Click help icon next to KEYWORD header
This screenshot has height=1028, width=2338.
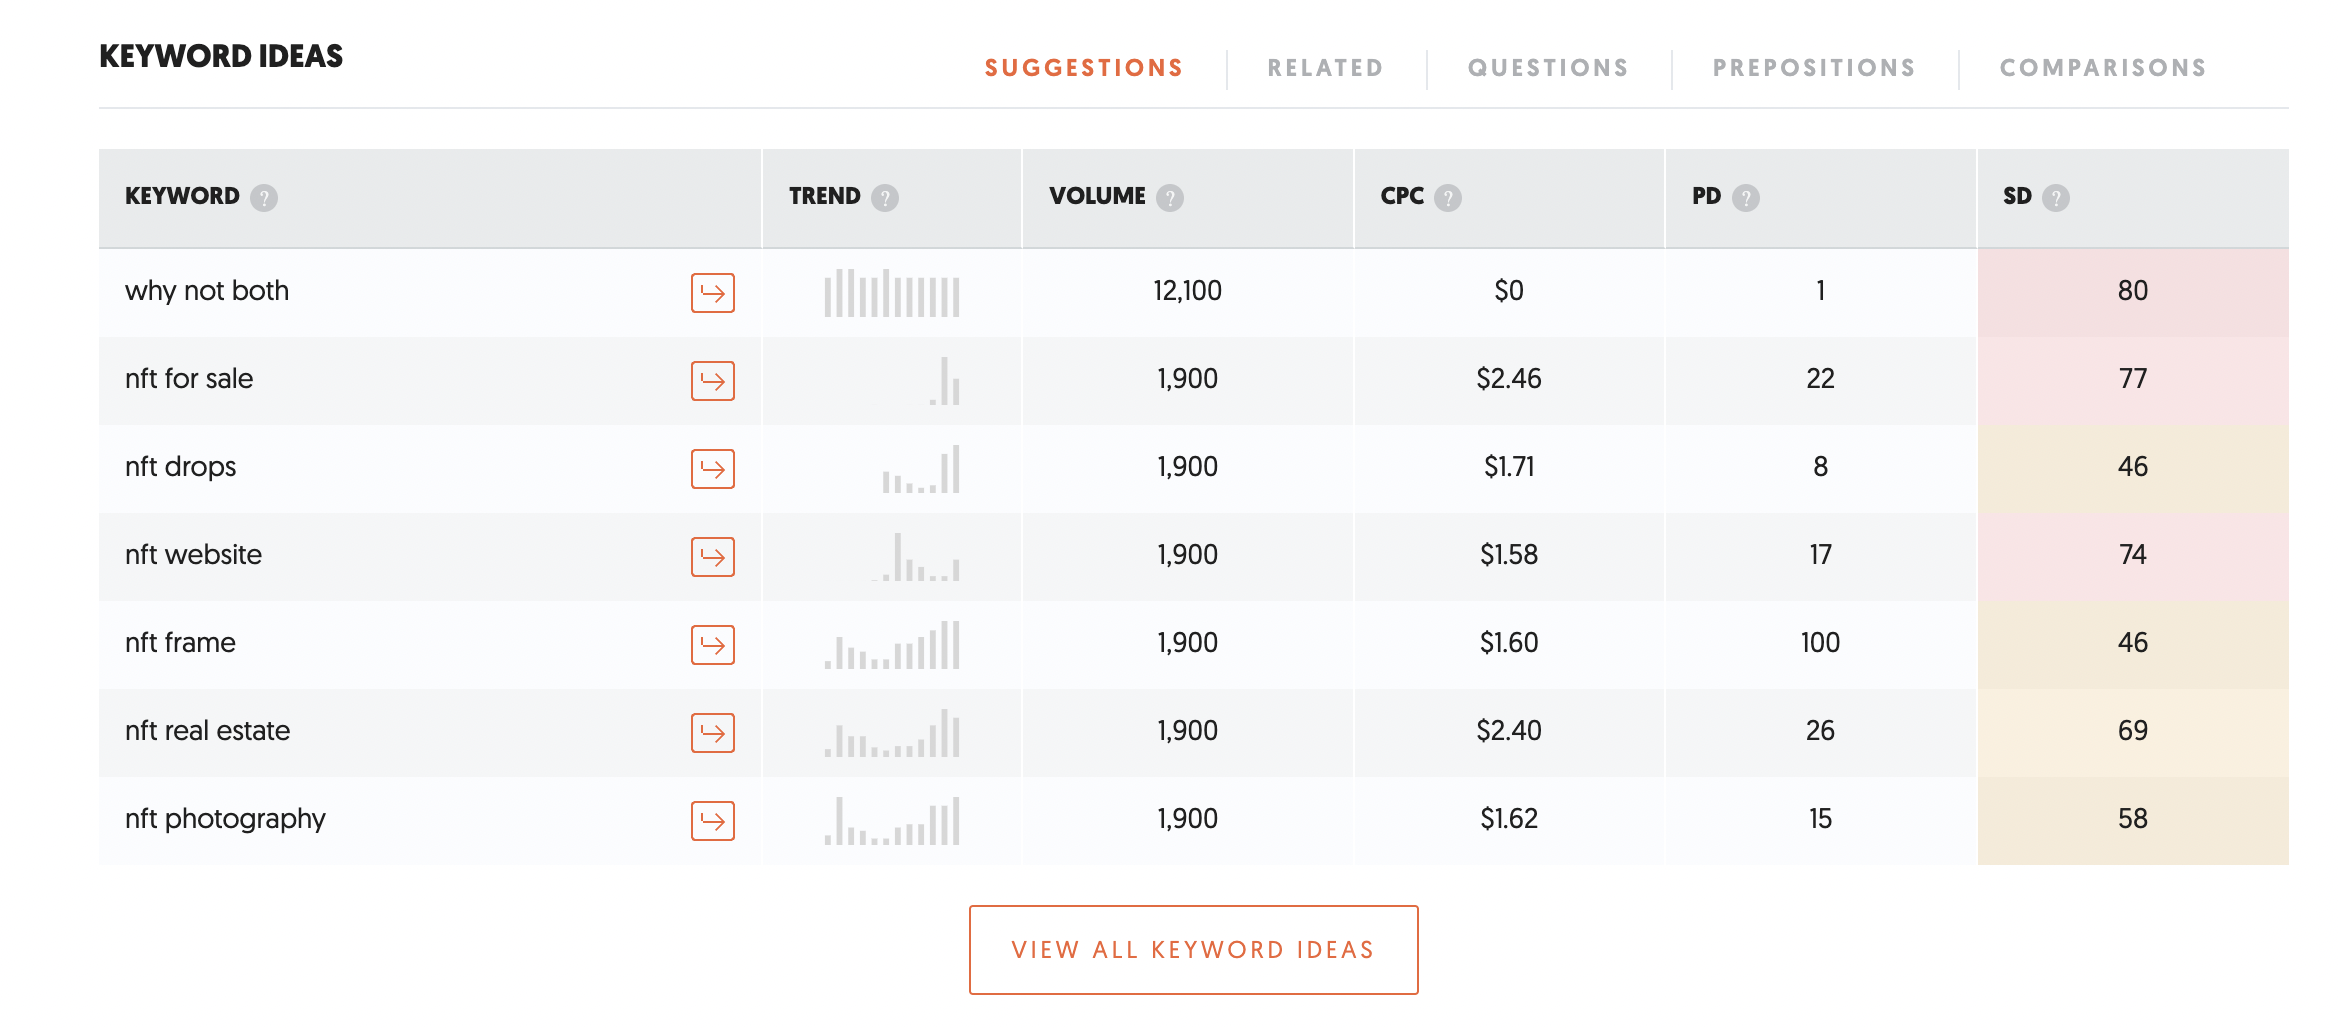[264, 198]
